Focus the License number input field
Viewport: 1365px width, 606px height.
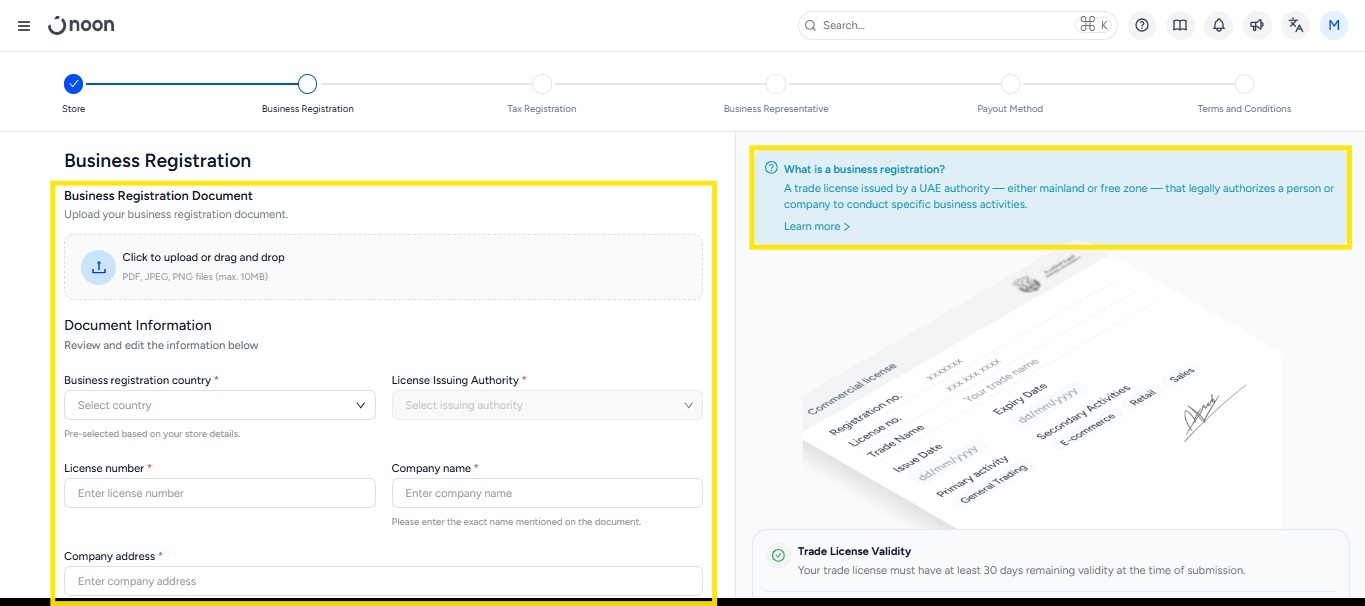click(219, 493)
